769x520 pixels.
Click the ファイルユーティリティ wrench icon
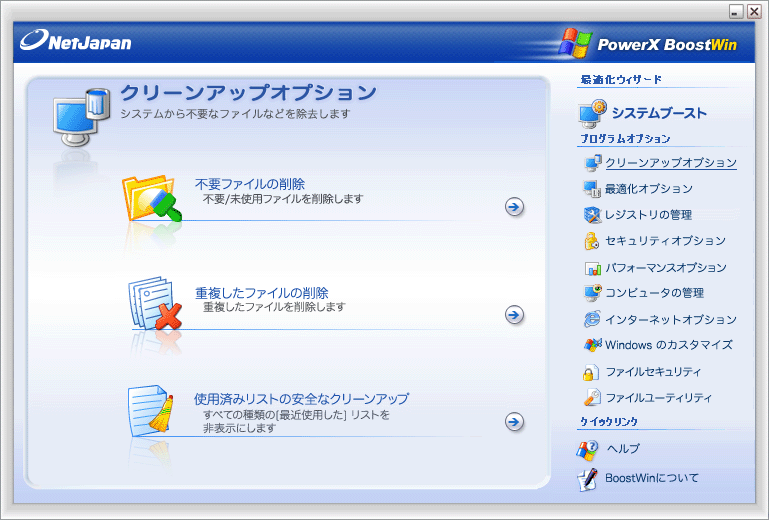592,397
